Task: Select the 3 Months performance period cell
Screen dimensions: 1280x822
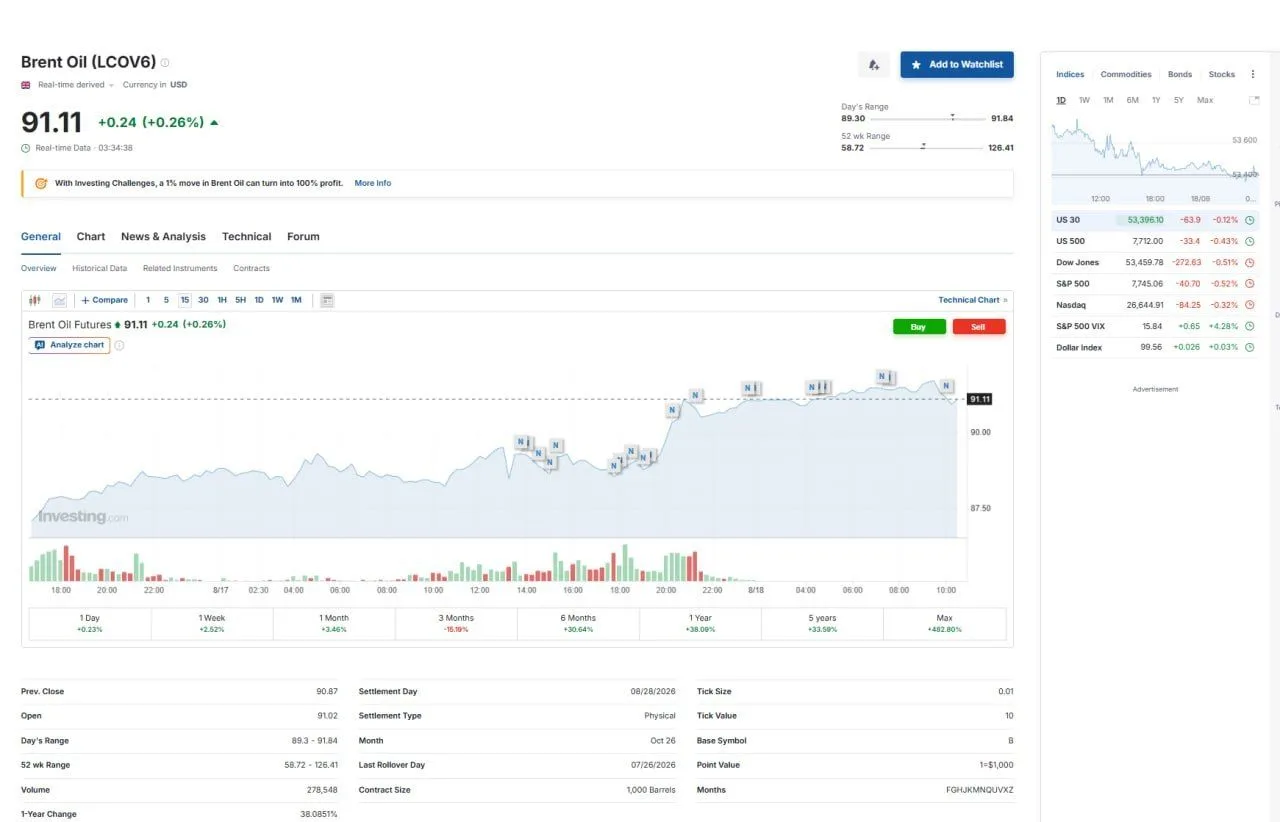Action: [x=456, y=624]
